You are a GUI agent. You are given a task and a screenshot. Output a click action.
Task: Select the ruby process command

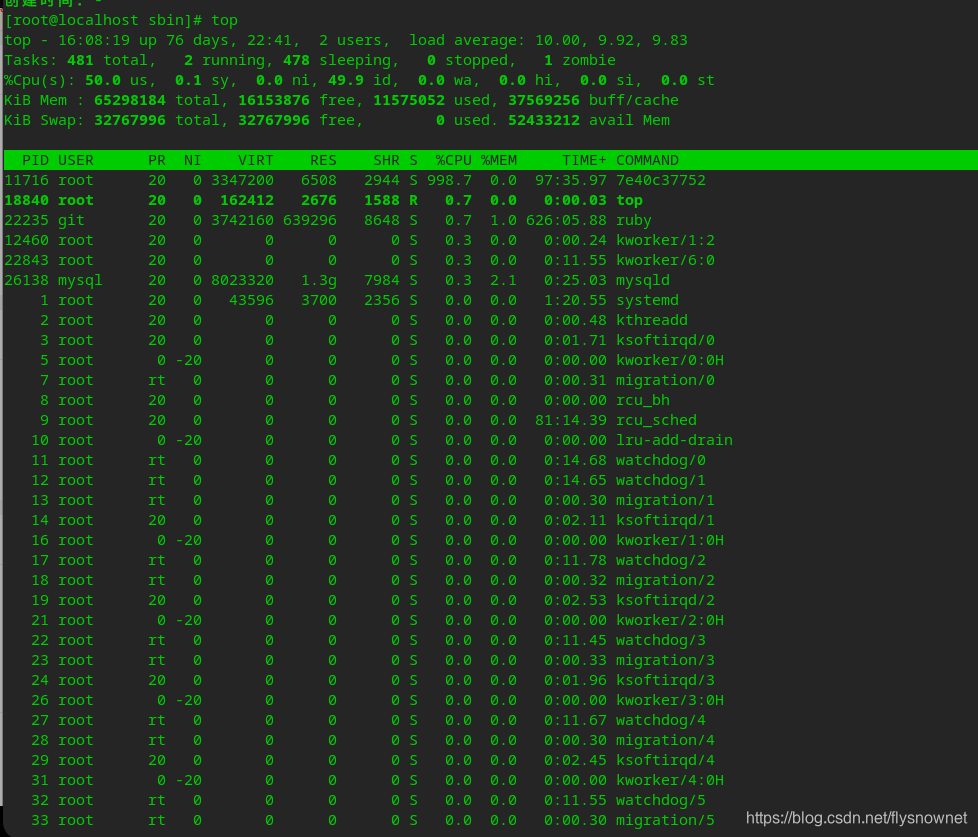pos(634,220)
